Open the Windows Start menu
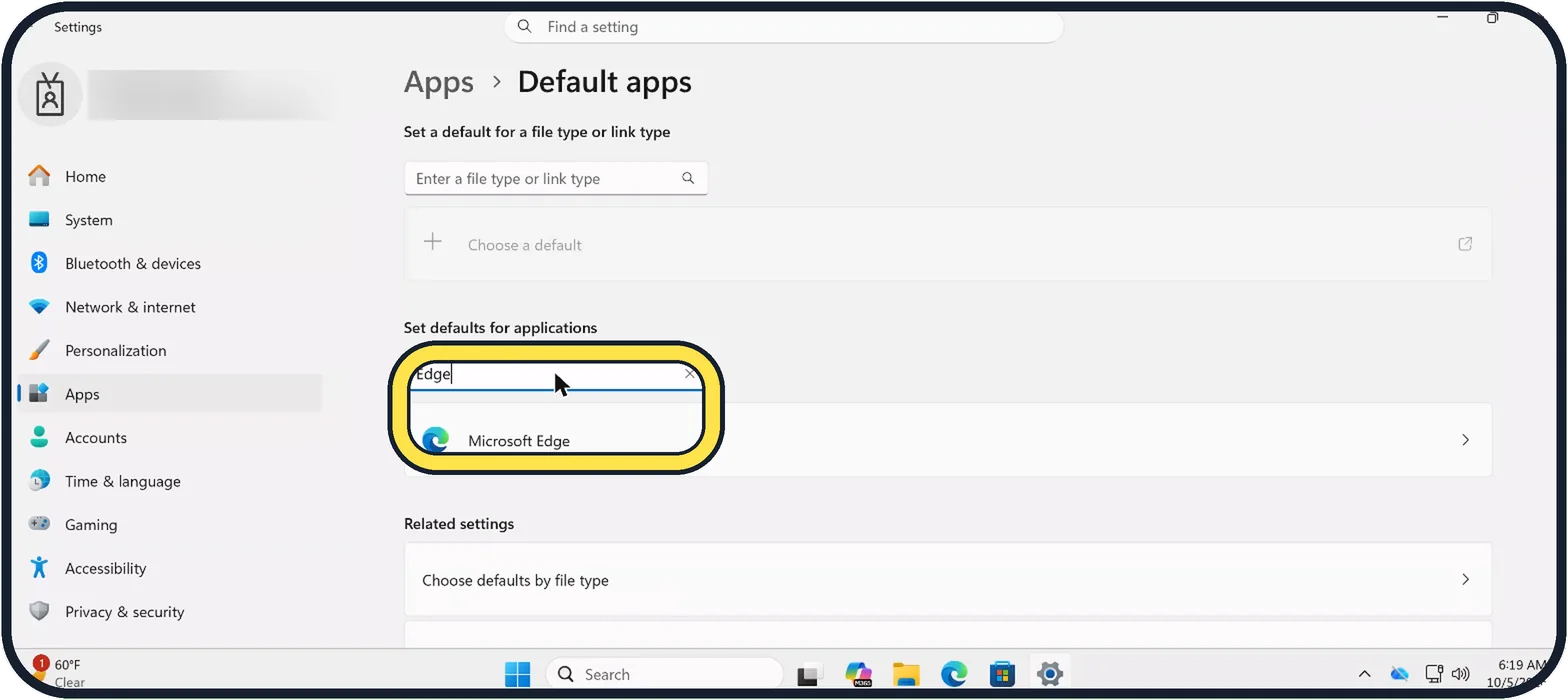This screenshot has height=700, width=1568. (518, 675)
